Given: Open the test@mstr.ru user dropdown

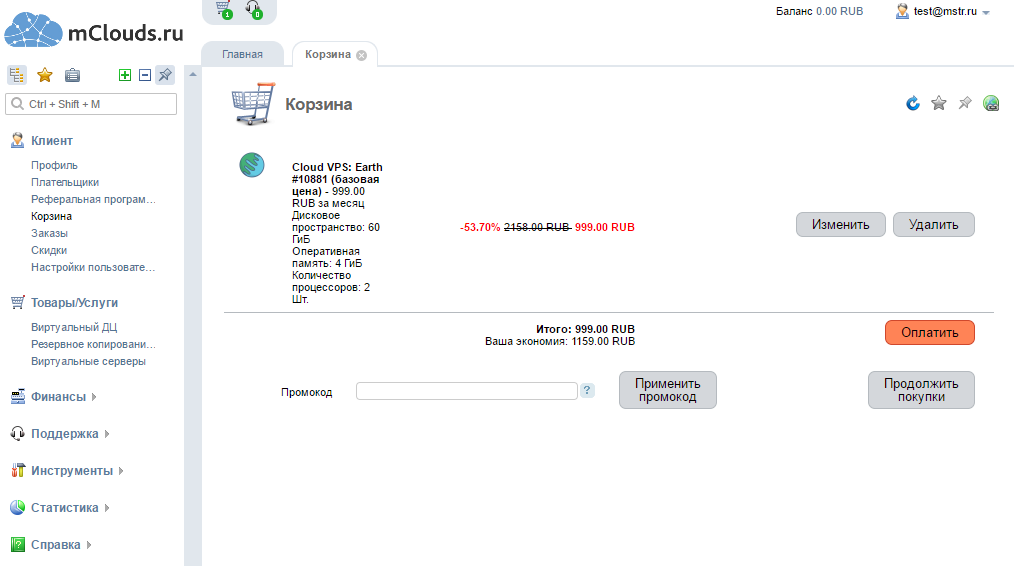Looking at the screenshot, I should (x=986, y=12).
